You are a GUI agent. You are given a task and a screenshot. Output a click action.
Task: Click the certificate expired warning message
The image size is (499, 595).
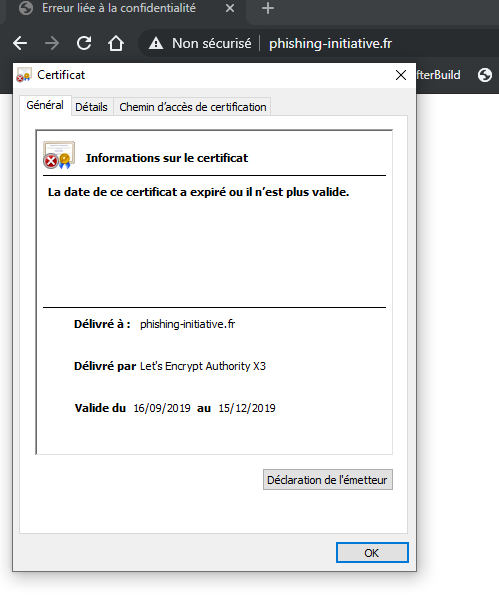(x=198, y=192)
